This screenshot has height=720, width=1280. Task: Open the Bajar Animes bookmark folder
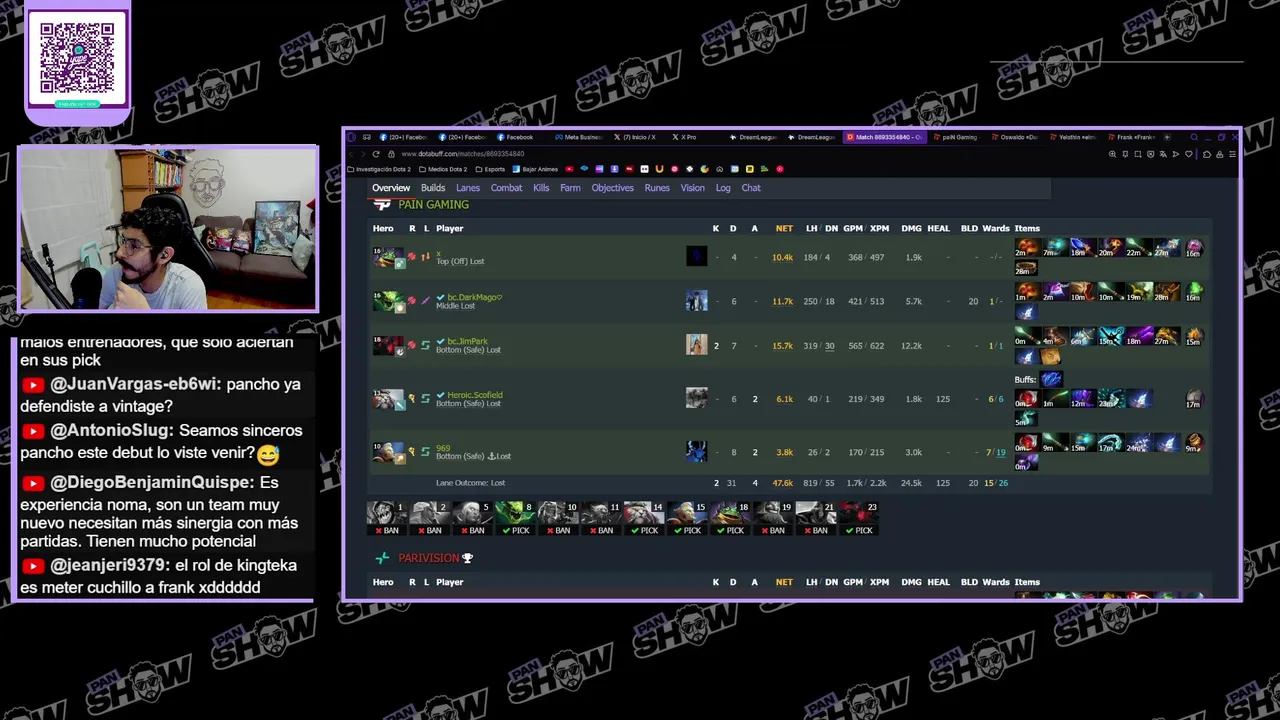coord(535,169)
